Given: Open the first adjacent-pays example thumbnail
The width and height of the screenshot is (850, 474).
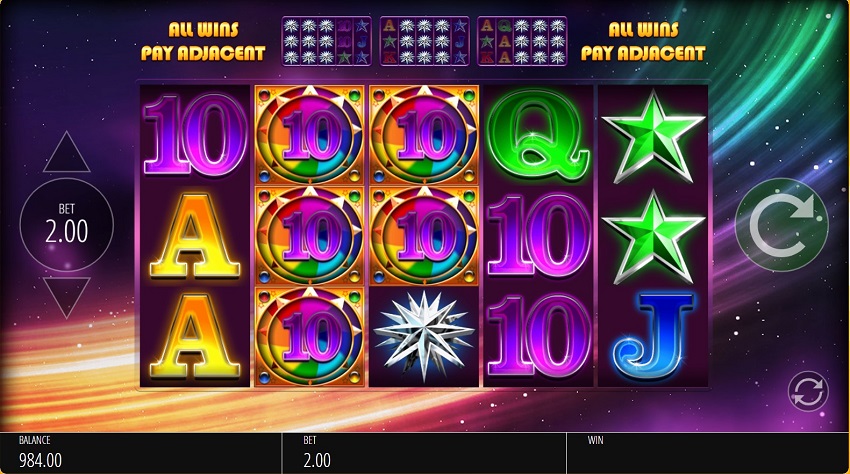Looking at the screenshot, I should tap(327, 41).
